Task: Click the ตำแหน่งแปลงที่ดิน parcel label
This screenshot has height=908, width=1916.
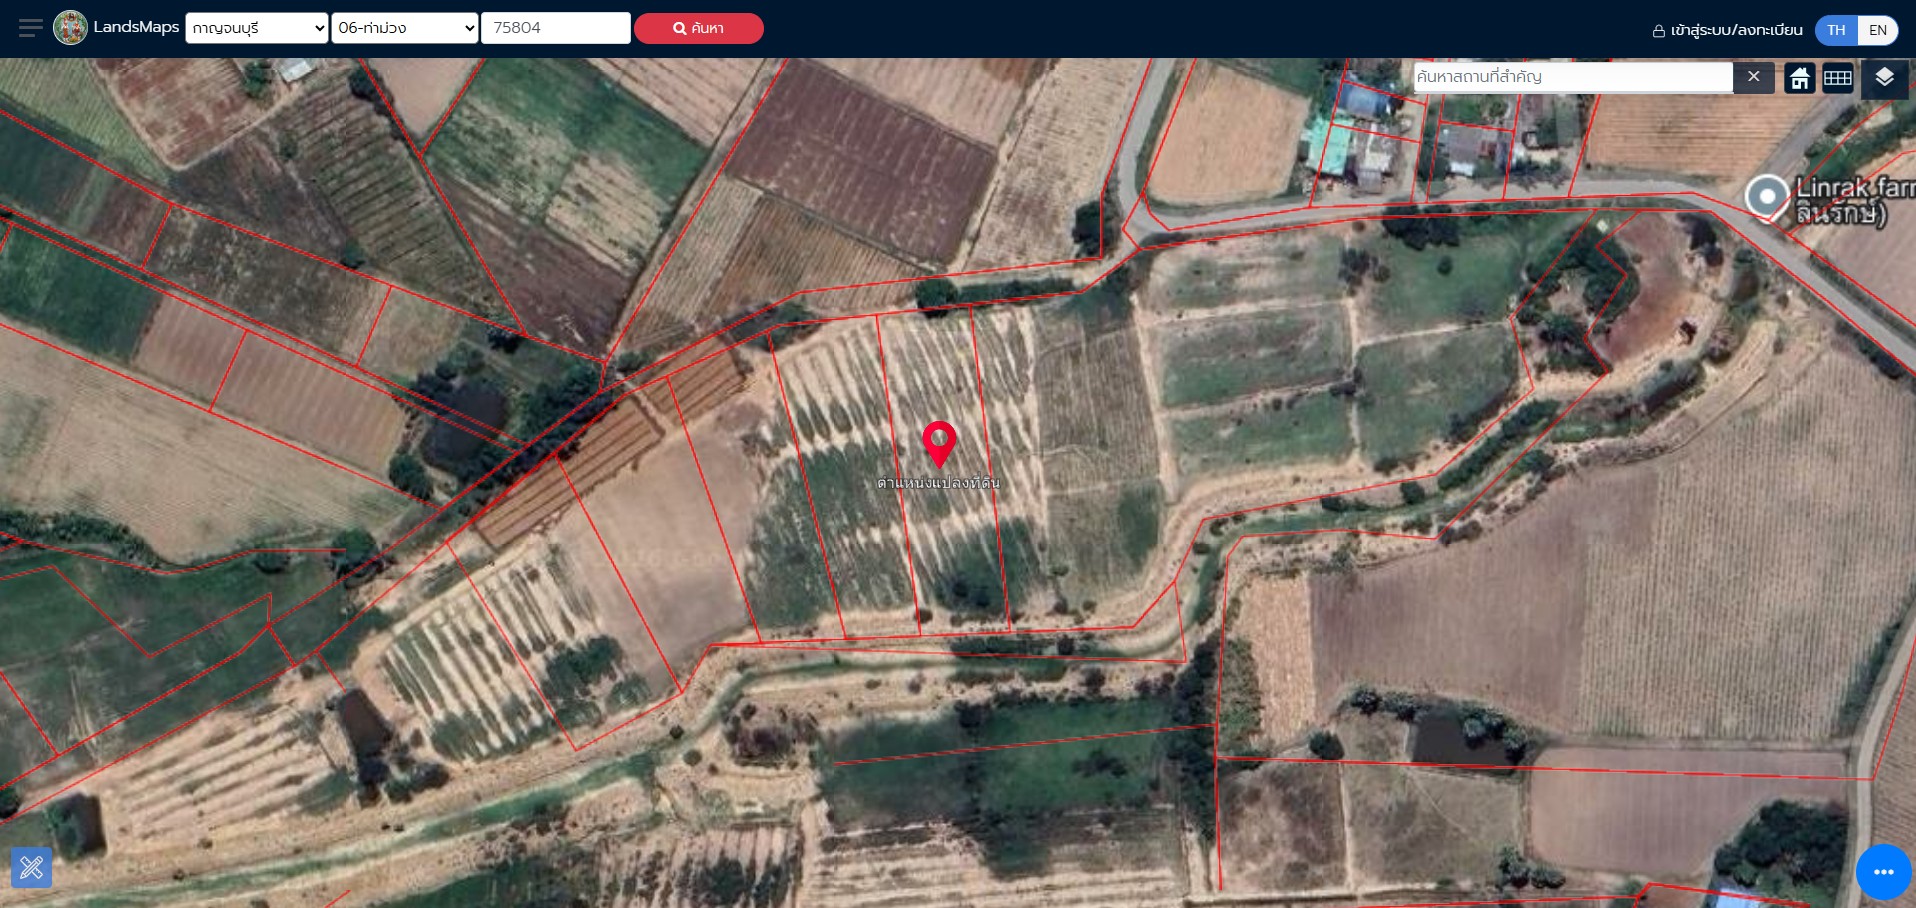Action: tap(938, 483)
